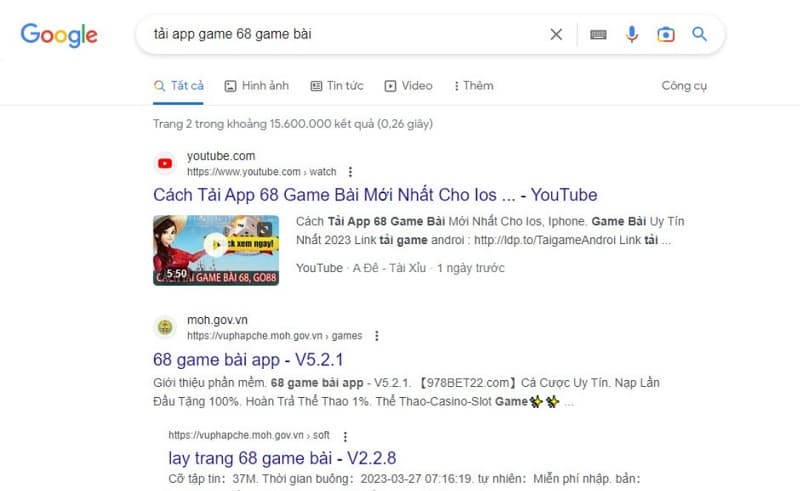Viewport: 800px width, 491px height.
Task: Open options menu for vuphapche.moh.gov.vn games result
Action: (377, 336)
